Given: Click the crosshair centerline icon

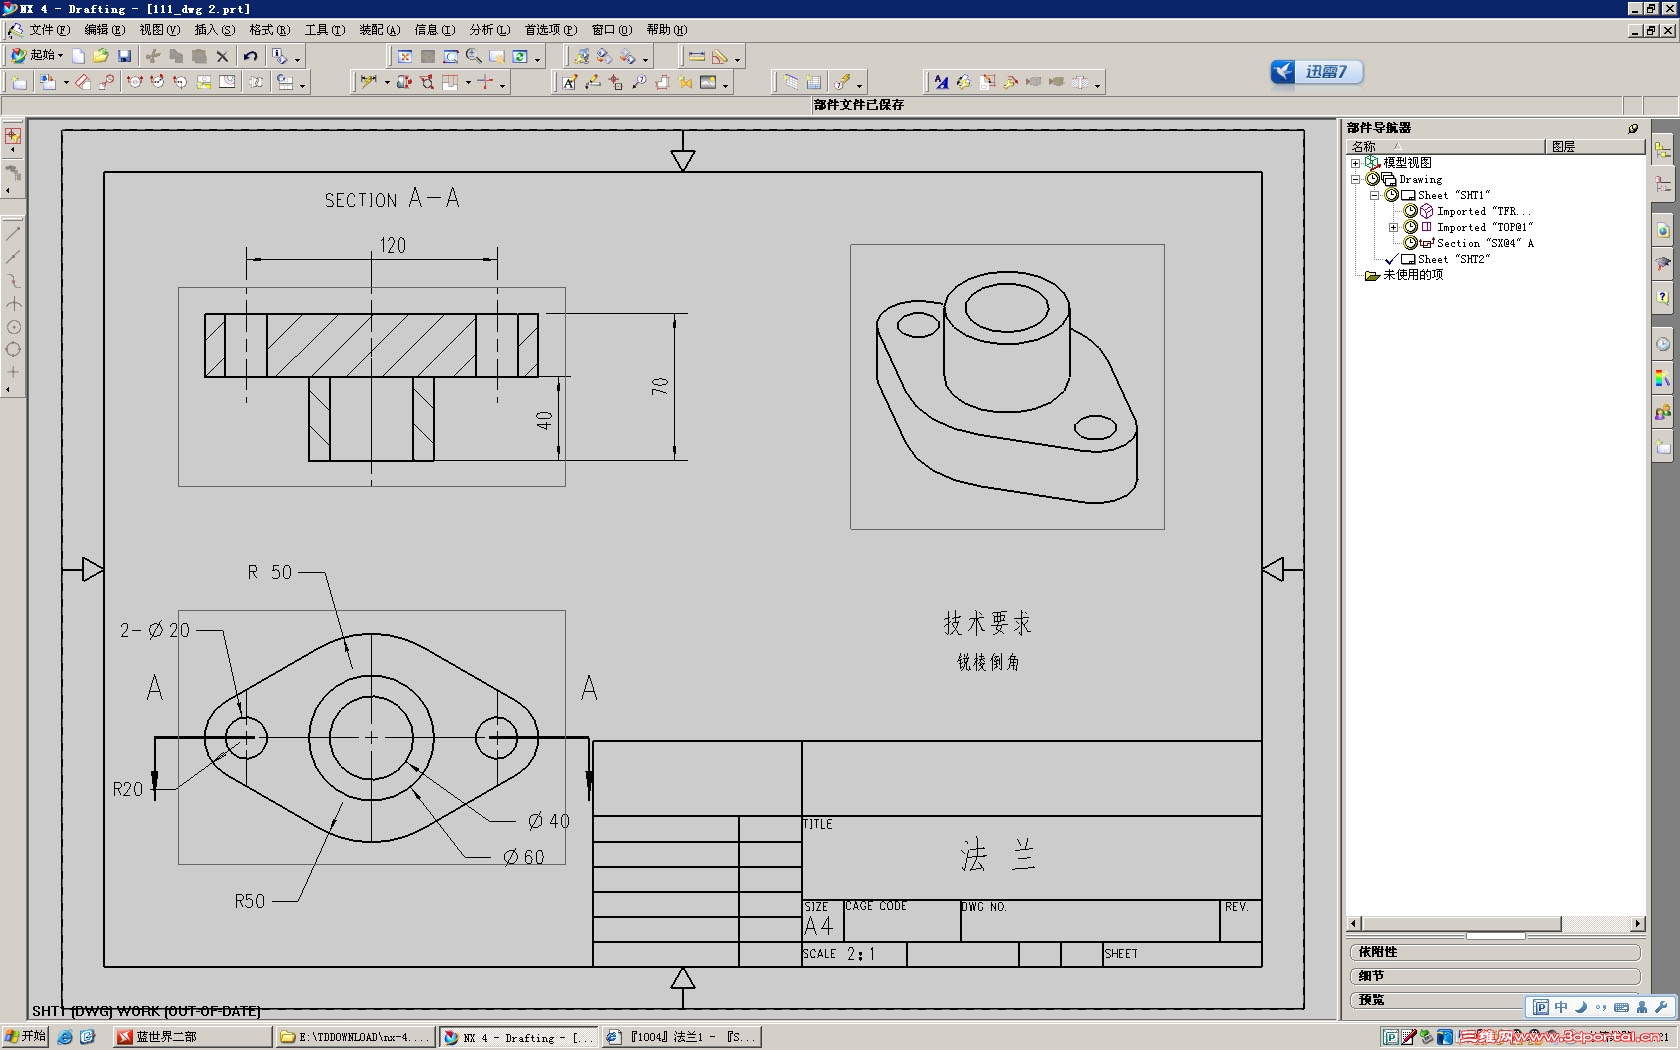Looking at the screenshot, I should click(486, 82).
